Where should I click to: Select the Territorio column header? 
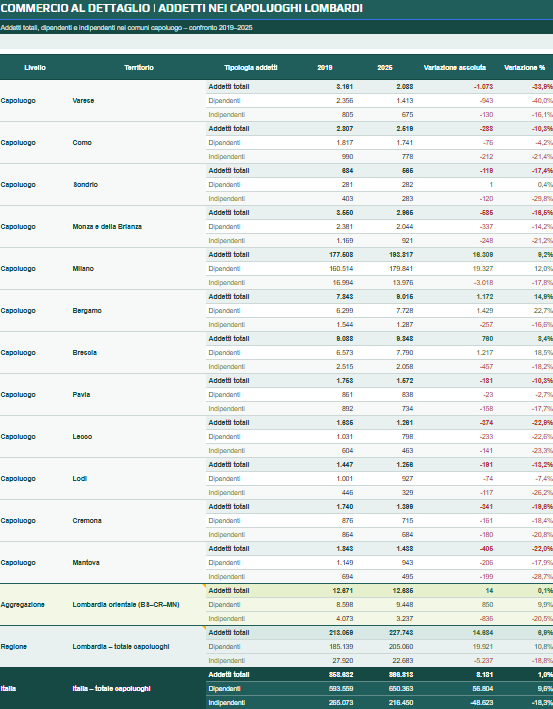pyautogui.click(x=139, y=67)
